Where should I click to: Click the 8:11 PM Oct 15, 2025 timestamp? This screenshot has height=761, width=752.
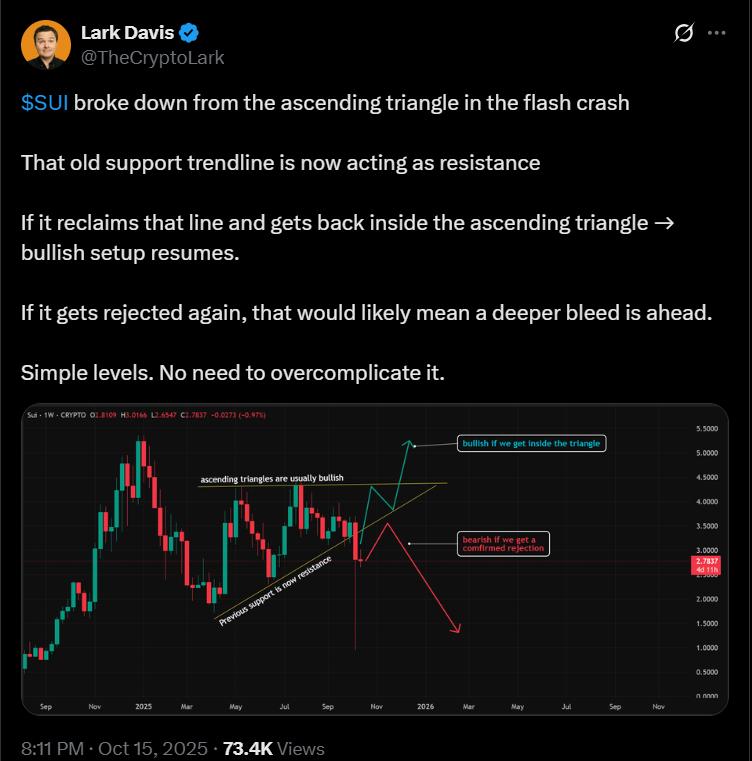click(x=115, y=748)
